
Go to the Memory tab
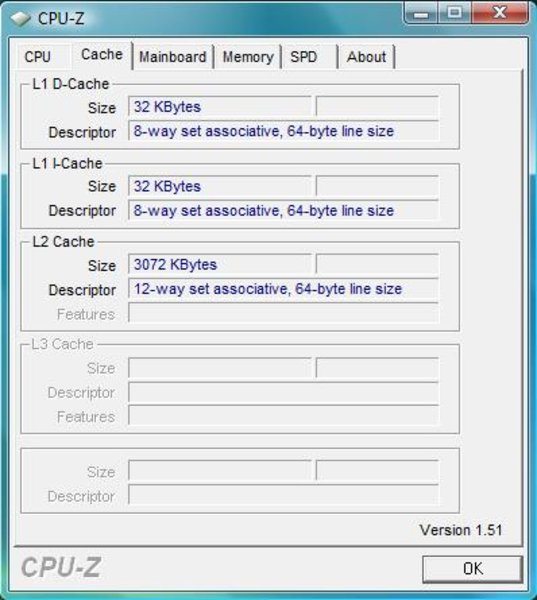point(248,57)
